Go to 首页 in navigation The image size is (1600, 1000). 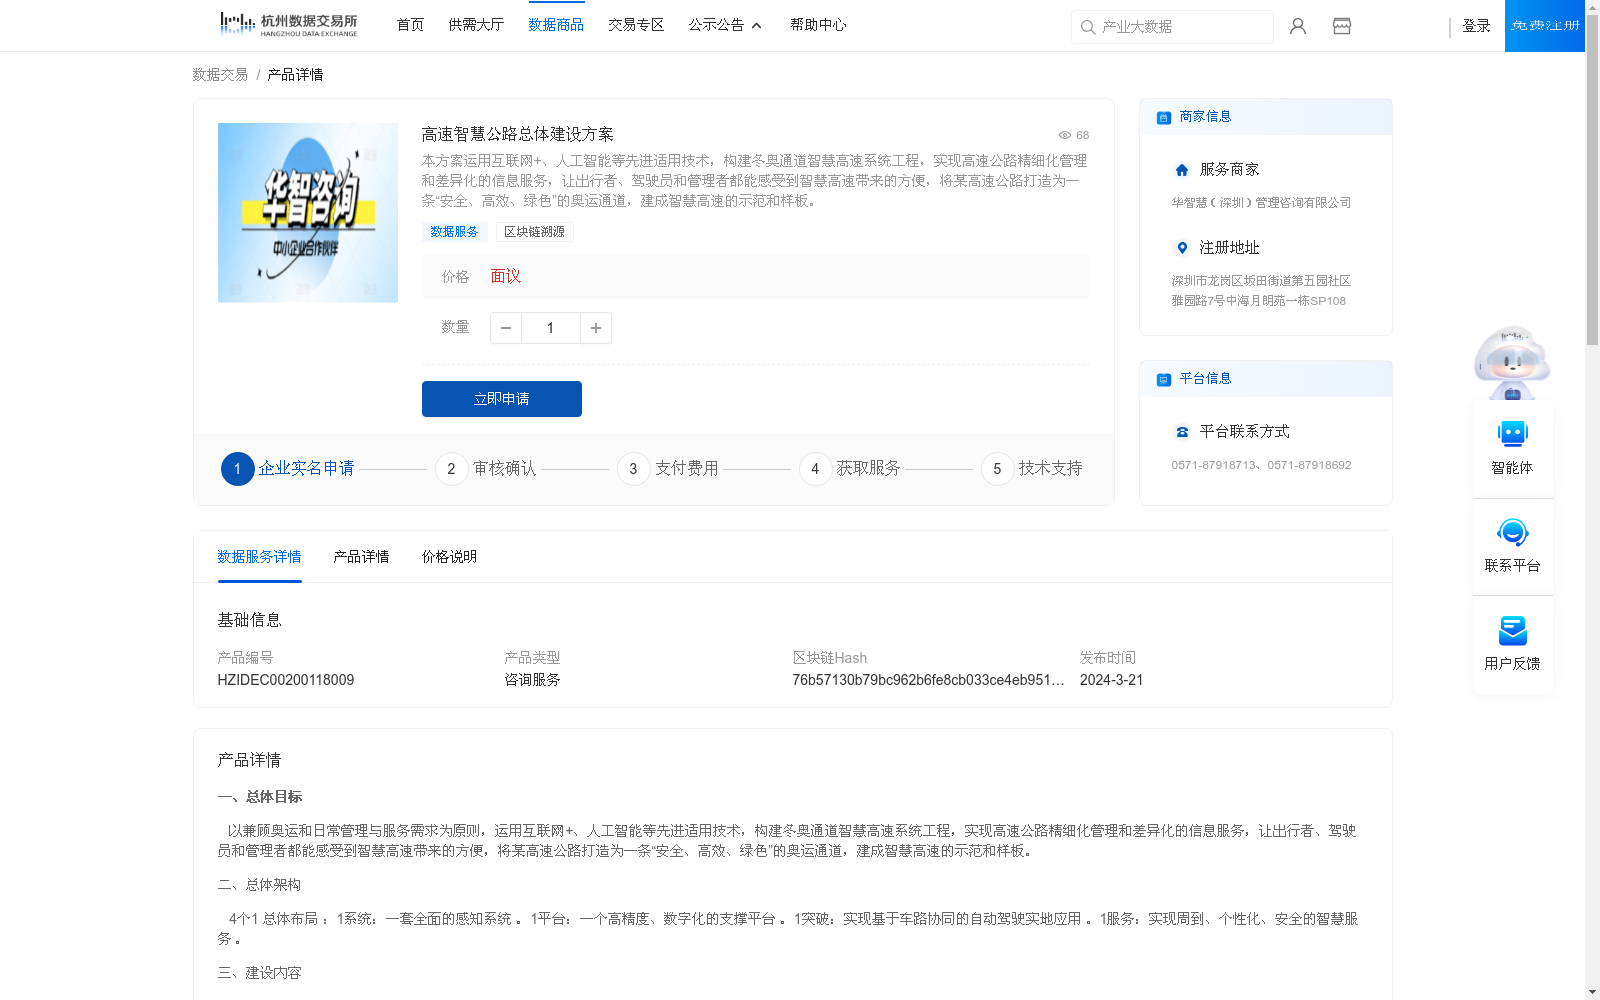click(410, 25)
